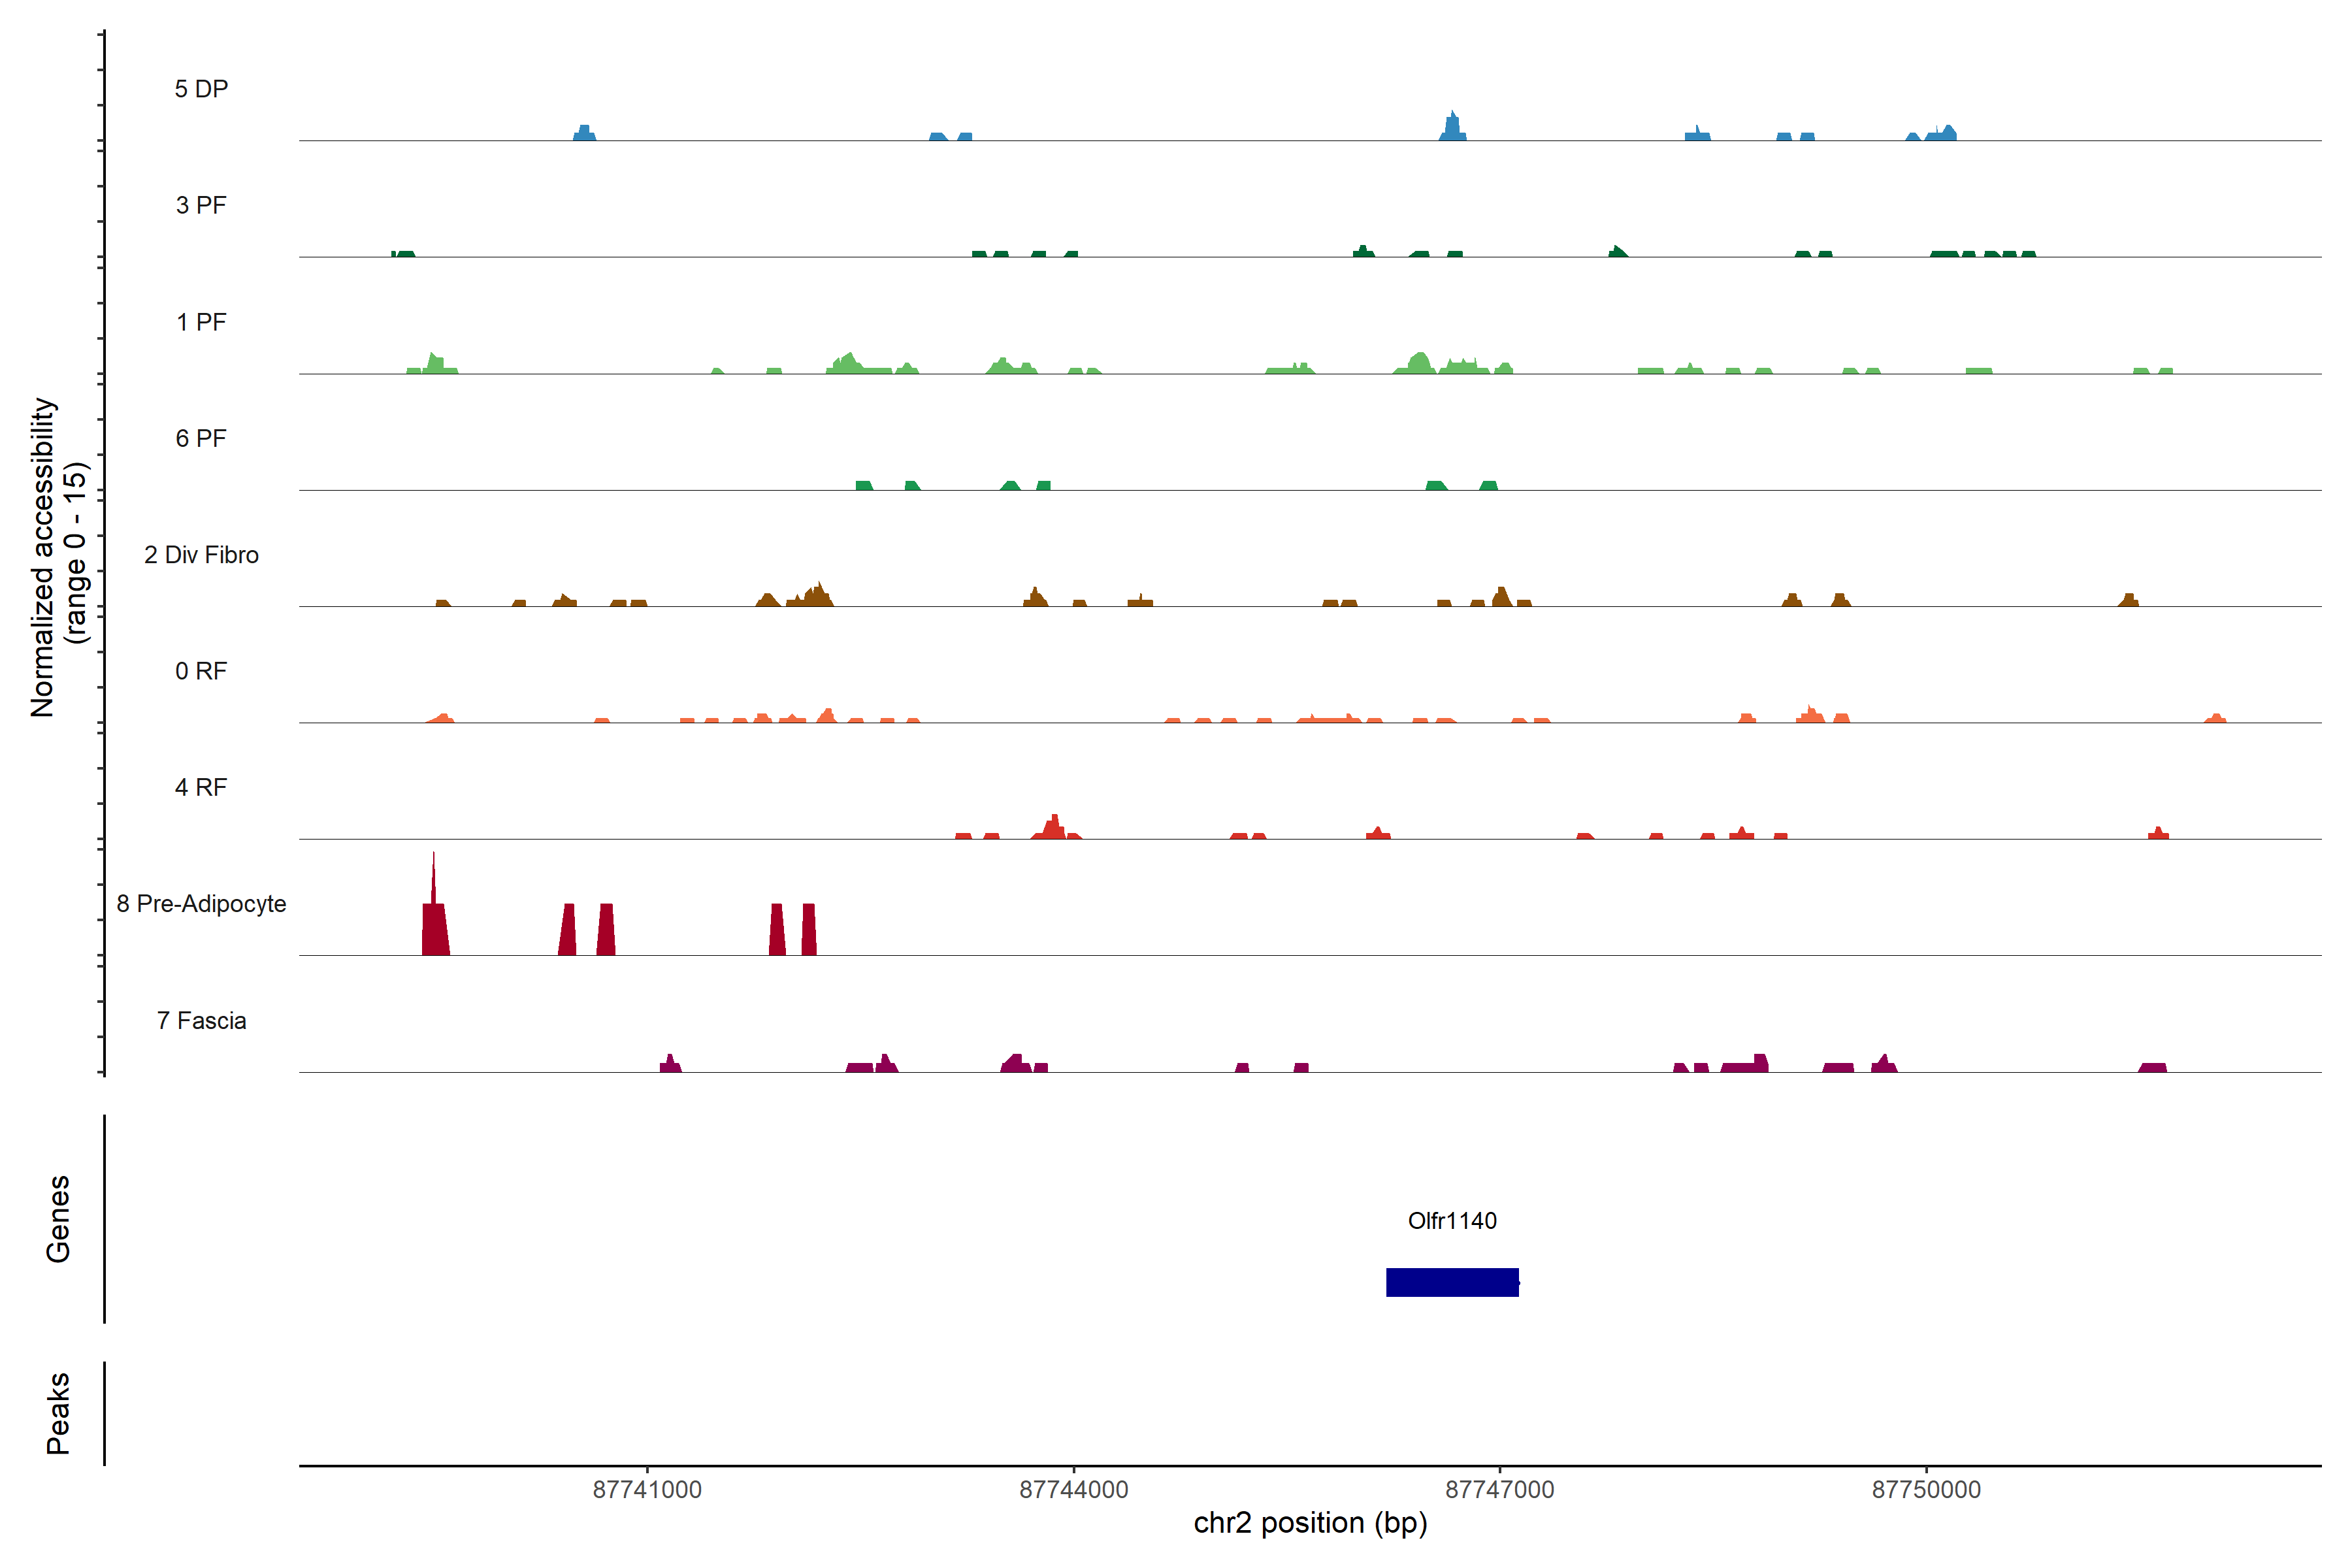Select the 7 Fascia track label
This screenshot has height=1568, width=2352.
coord(201,1021)
